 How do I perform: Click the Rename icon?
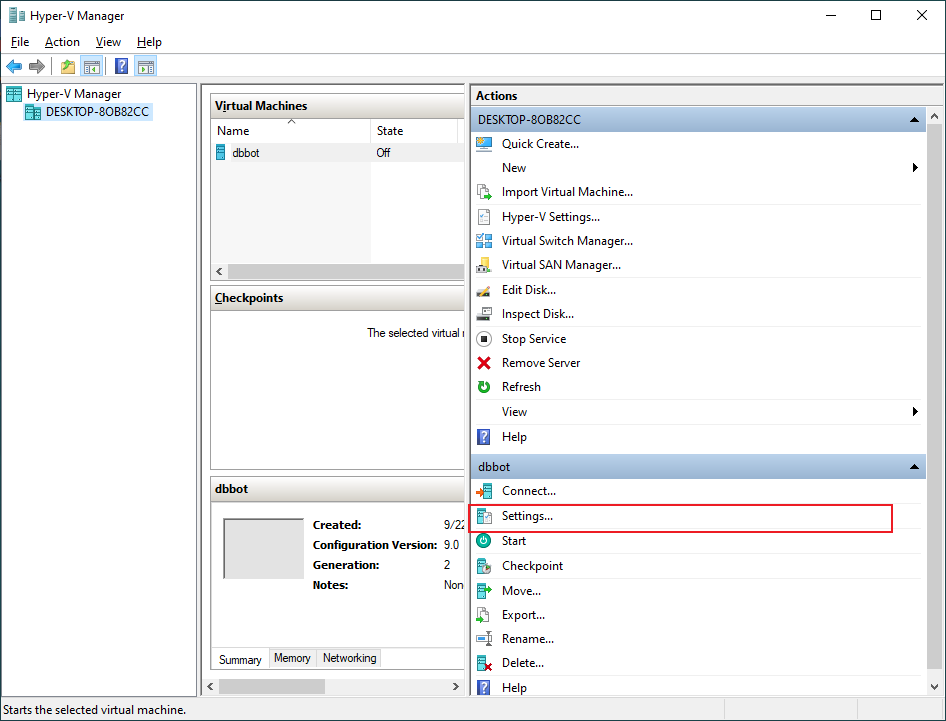484,639
